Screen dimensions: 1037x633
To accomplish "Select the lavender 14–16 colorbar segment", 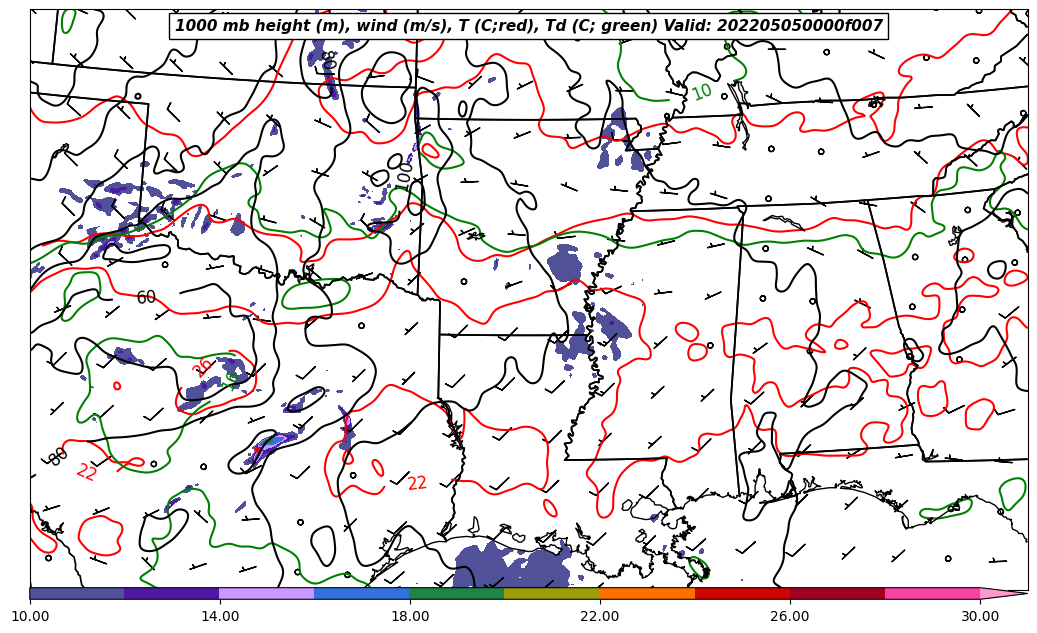I will tap(267, 593).
